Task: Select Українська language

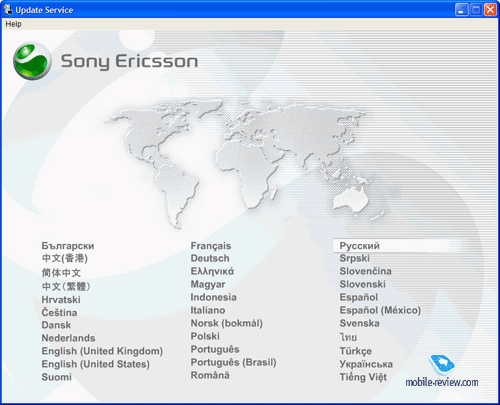Action: (x=366, y=364)
